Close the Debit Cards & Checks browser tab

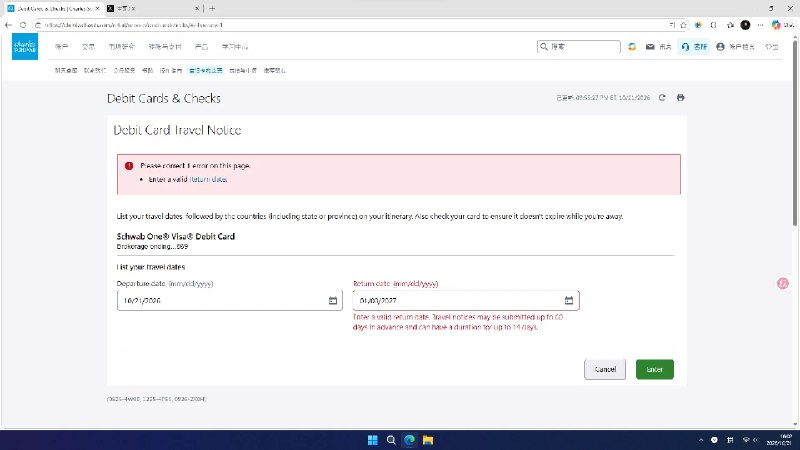(x=97, y=9)
